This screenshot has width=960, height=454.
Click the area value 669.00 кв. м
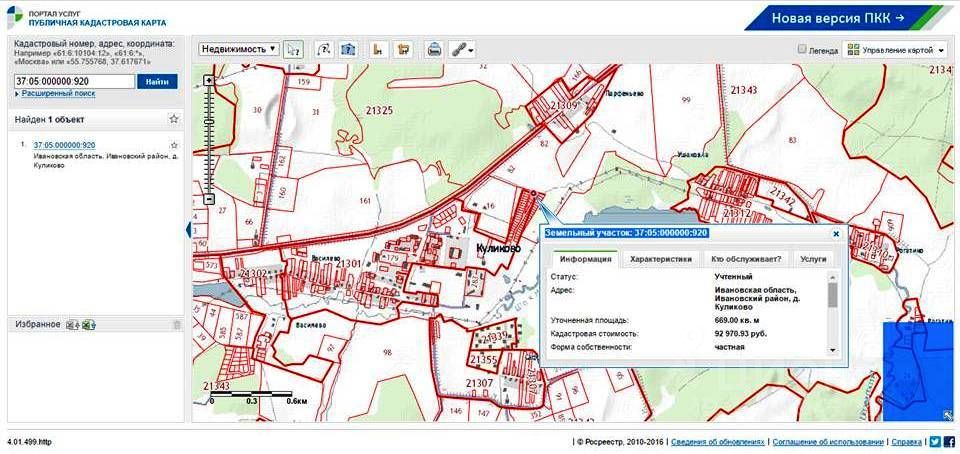coord(737,320)
